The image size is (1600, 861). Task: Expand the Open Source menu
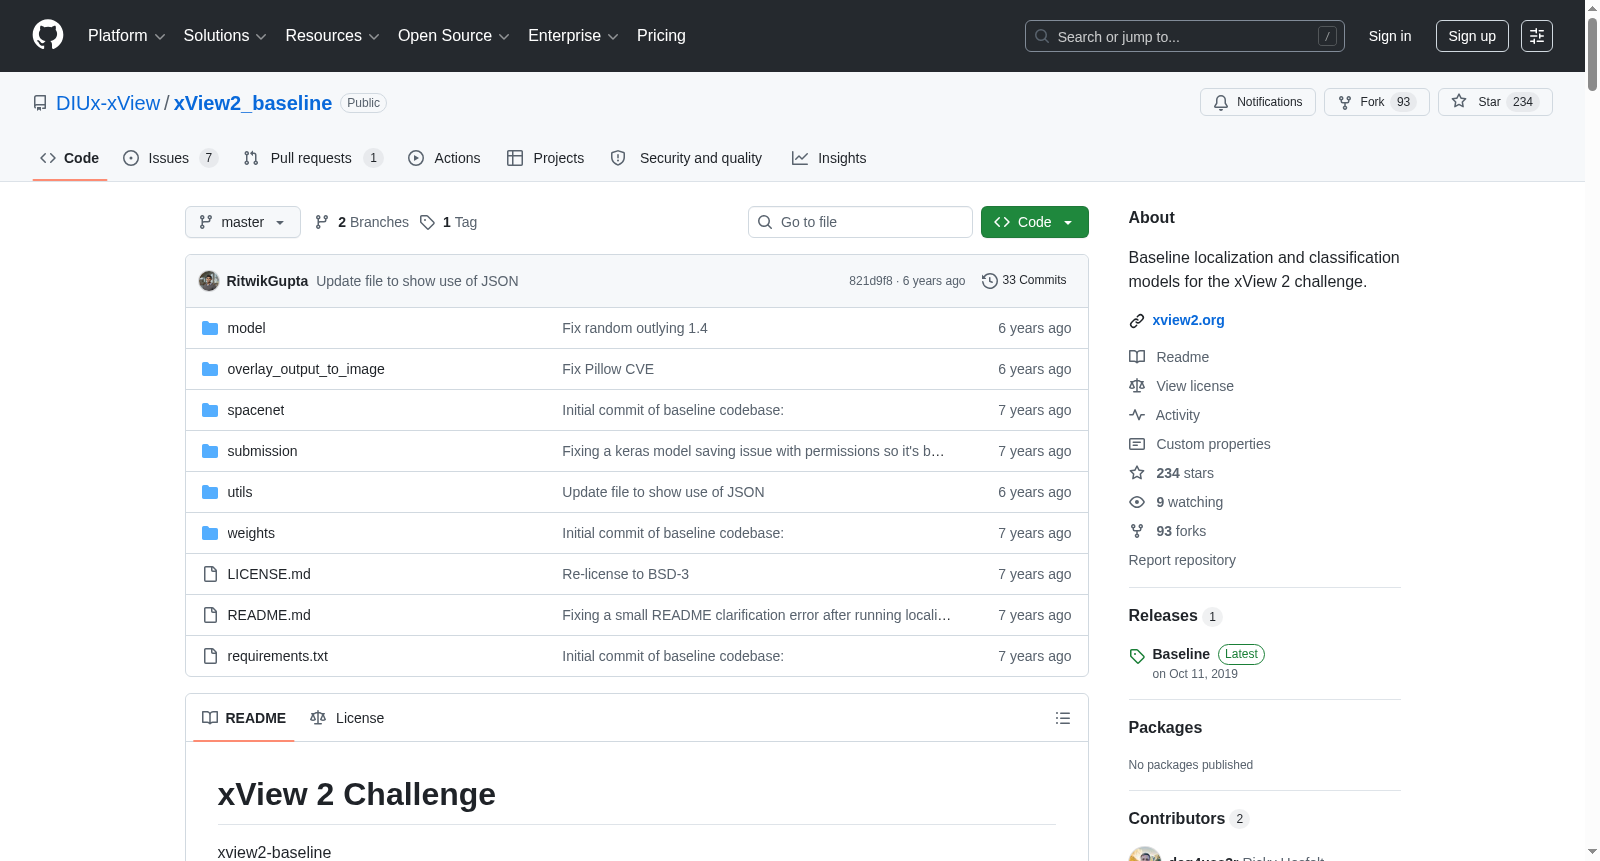click(x=454, y=36)
